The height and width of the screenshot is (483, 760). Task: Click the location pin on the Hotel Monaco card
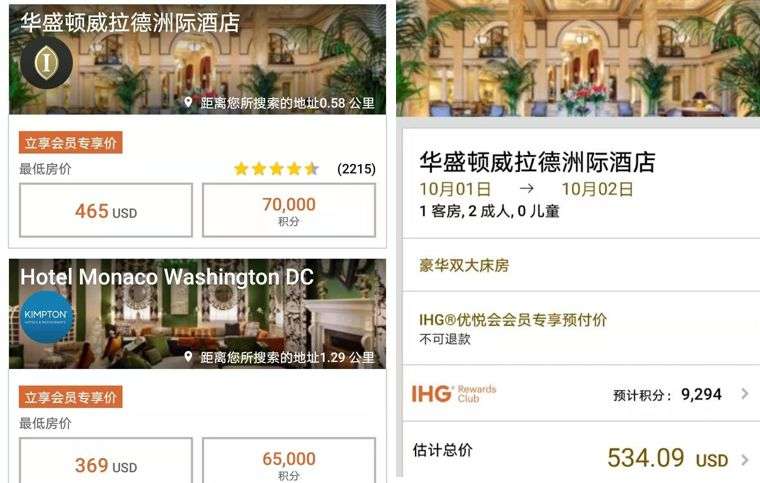click(189, 357)
